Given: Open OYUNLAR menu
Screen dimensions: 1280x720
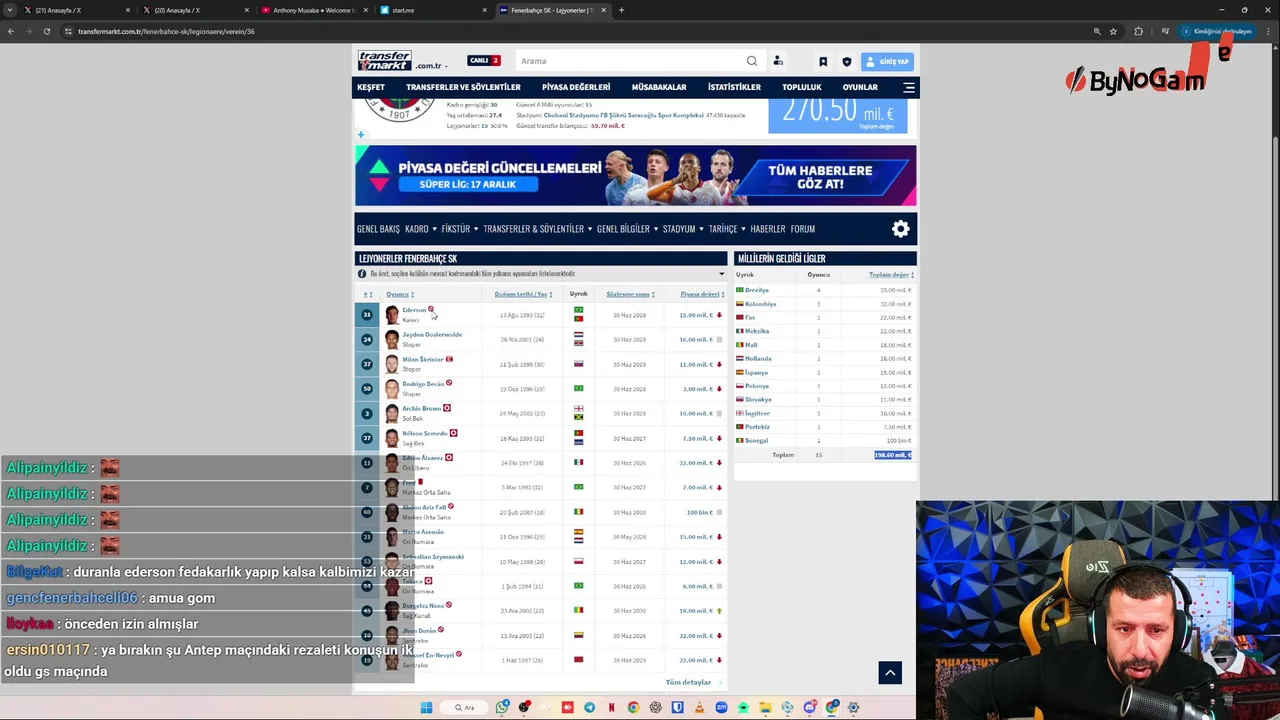Looking at the screenshot, I should [860, 87].
